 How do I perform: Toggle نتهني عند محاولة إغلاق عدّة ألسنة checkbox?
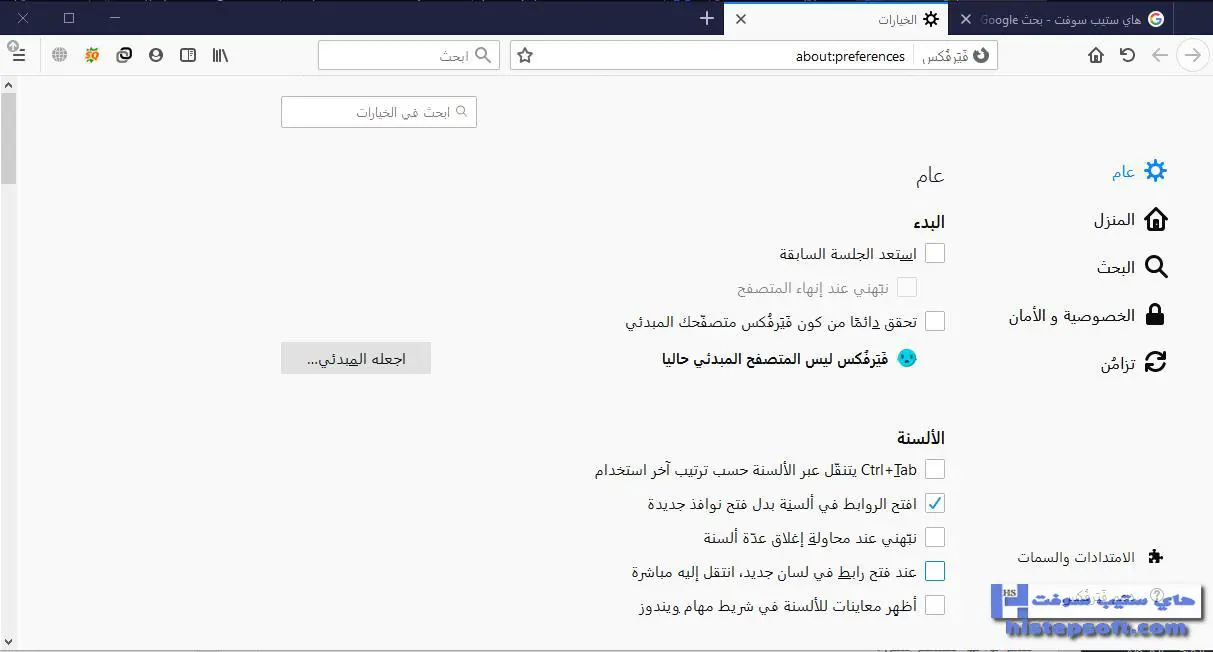coord(935,537)
